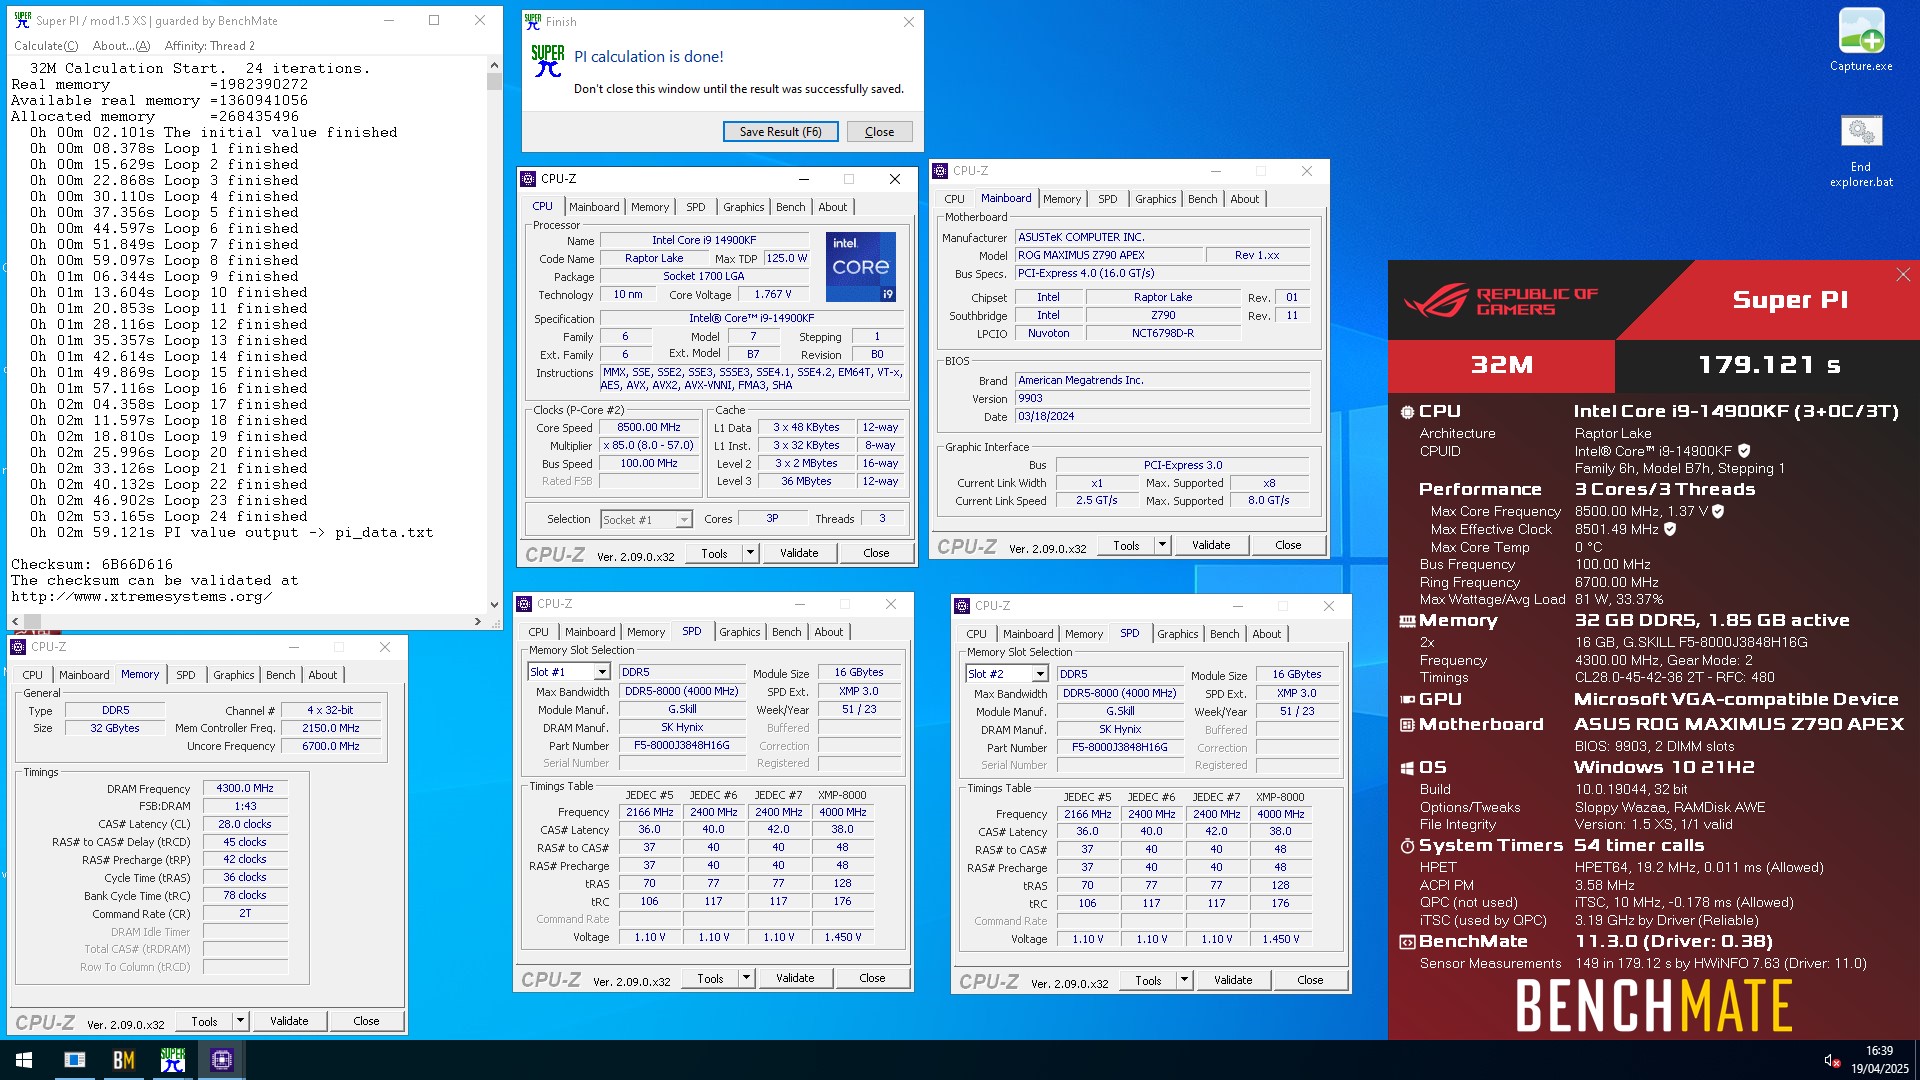Open Tools dropdown arrow in Slot #2 SPD window
The image size is (1920, 1080).
pos(1184,980)
